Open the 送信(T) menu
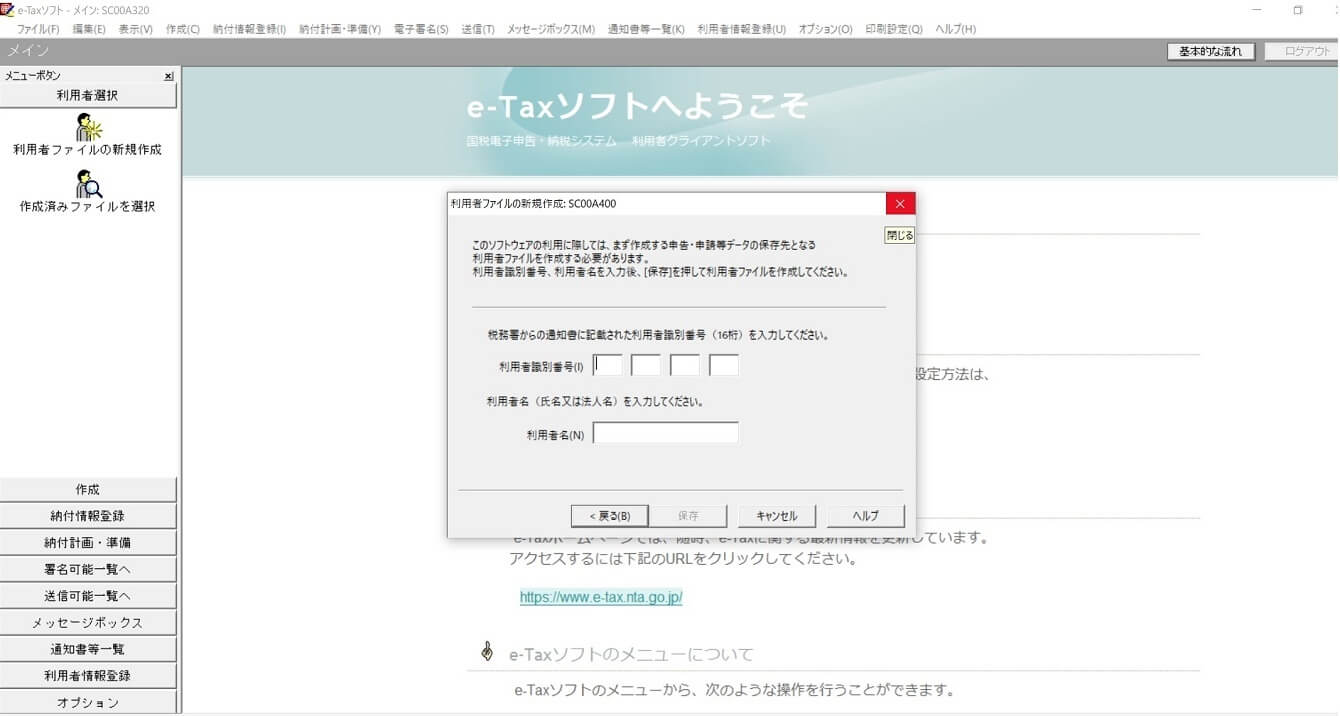1340x716 pixels. pos(478,29)
